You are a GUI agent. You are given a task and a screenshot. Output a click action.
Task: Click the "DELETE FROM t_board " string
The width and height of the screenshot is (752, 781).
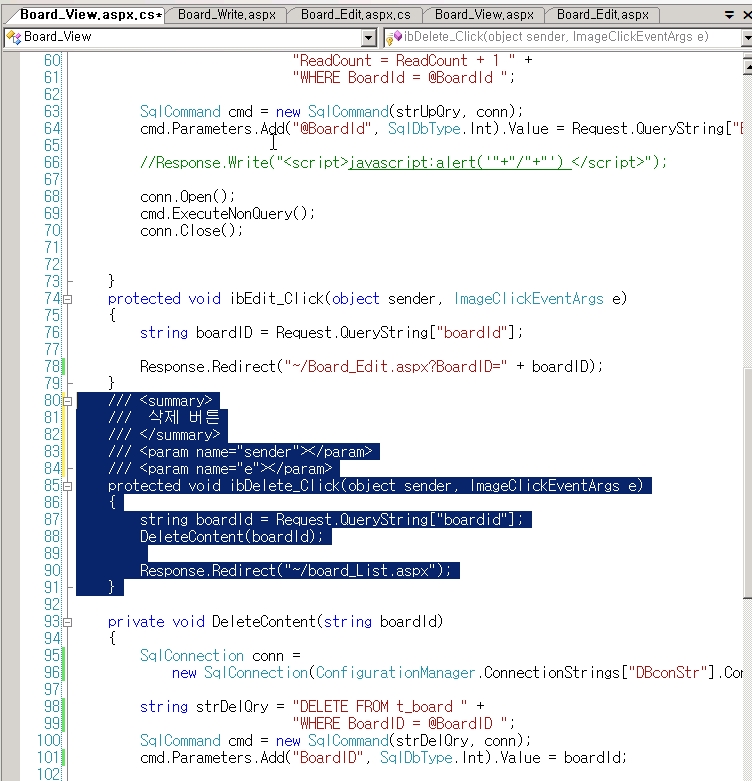pos(380,706)
